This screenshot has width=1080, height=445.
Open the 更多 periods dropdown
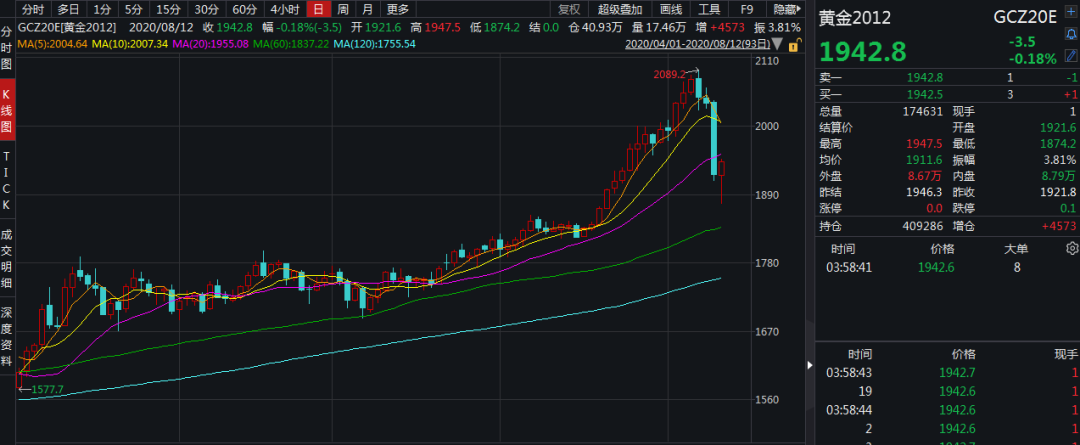[398, 9]
